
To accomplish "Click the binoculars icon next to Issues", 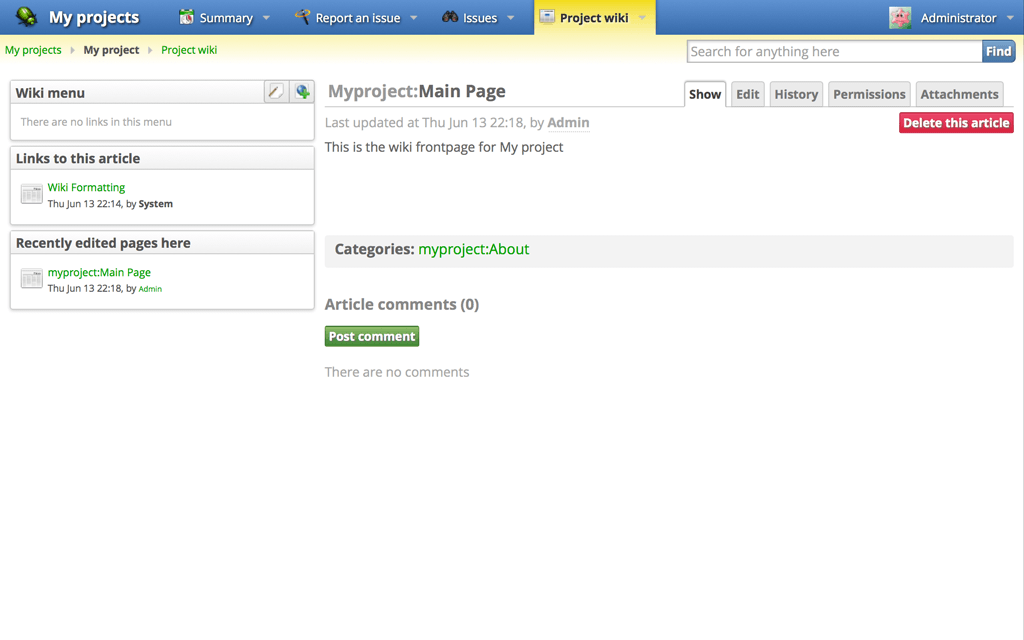I will 450,17.
